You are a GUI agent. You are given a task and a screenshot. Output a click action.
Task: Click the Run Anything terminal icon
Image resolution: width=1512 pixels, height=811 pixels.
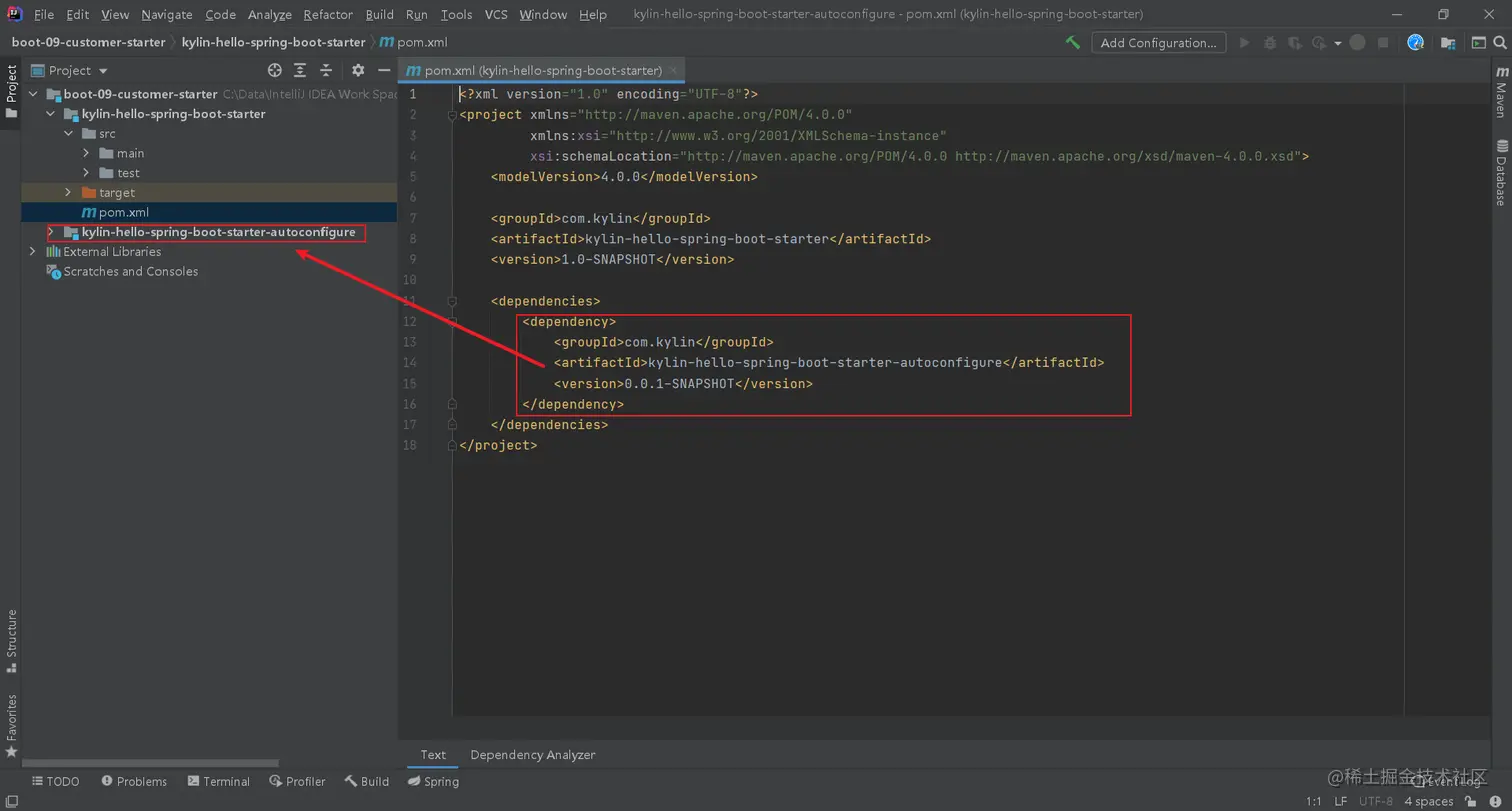click(x=1477, y=42)
